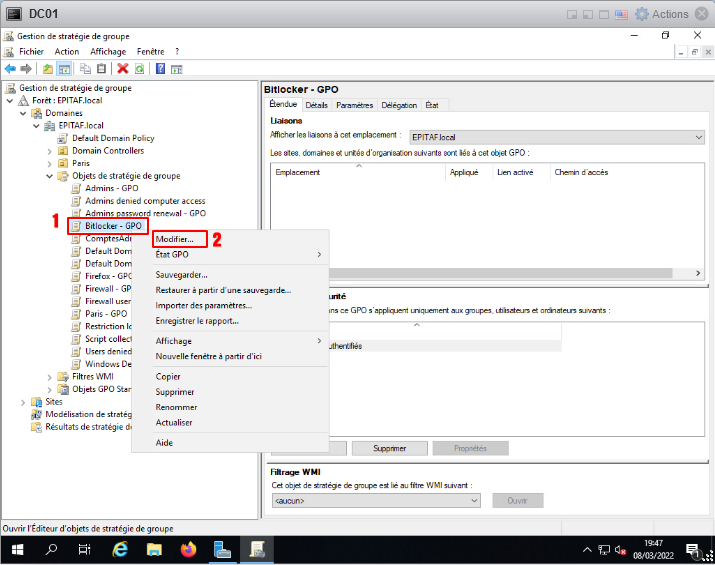Click the up-one-level folder toolbar icon
The height and width of the screenshot is (565, 715).
47,69
